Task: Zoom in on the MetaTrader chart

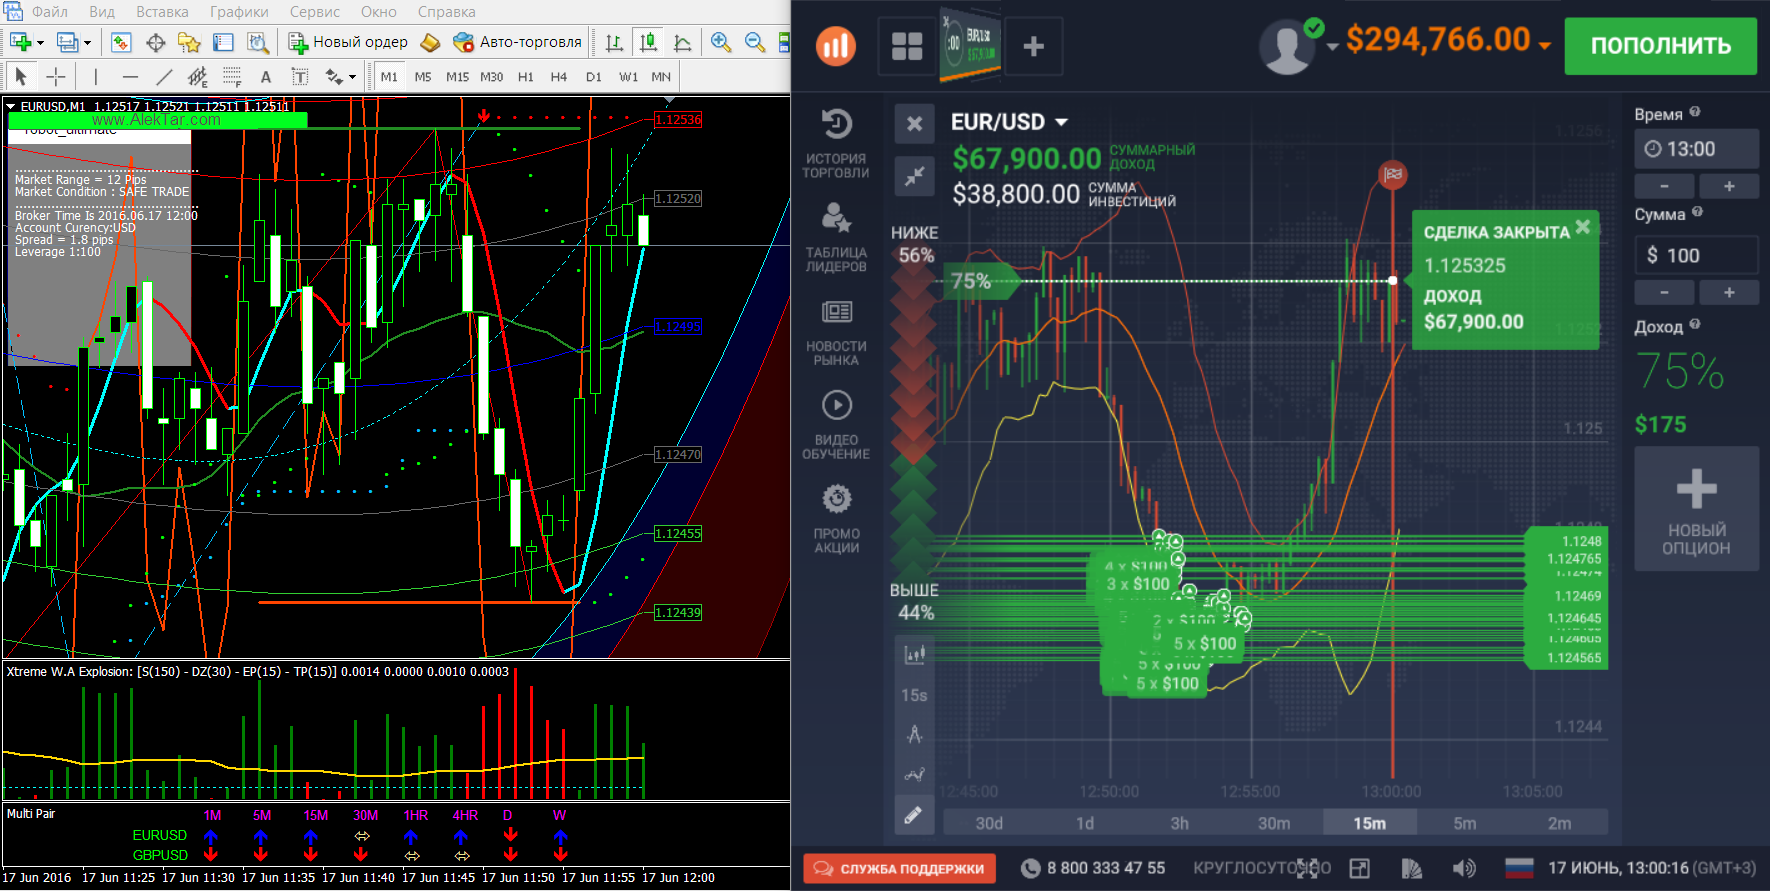Action: coord(721,42)
